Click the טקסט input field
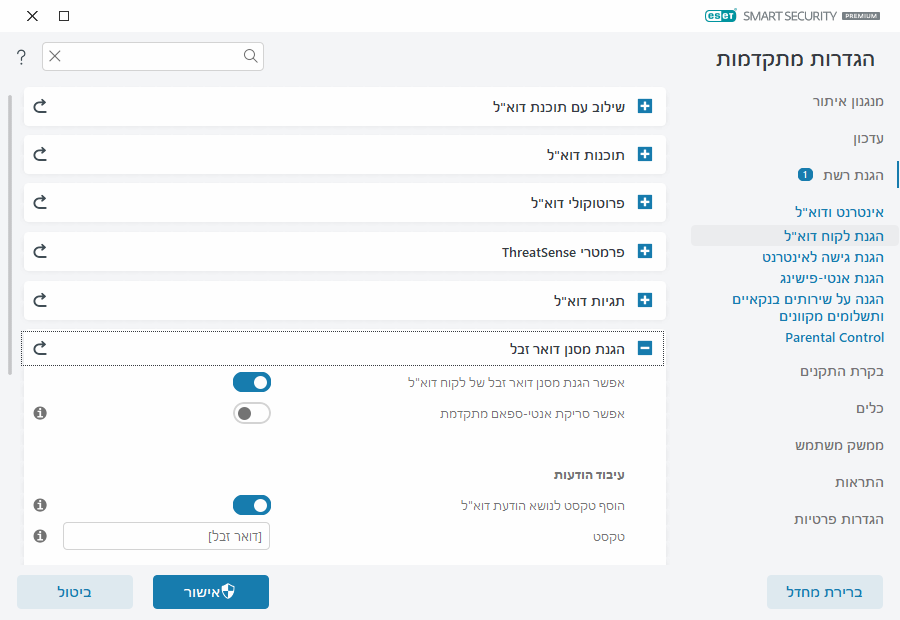The height and width of the screenshot is (620, 900). (166, 537)
